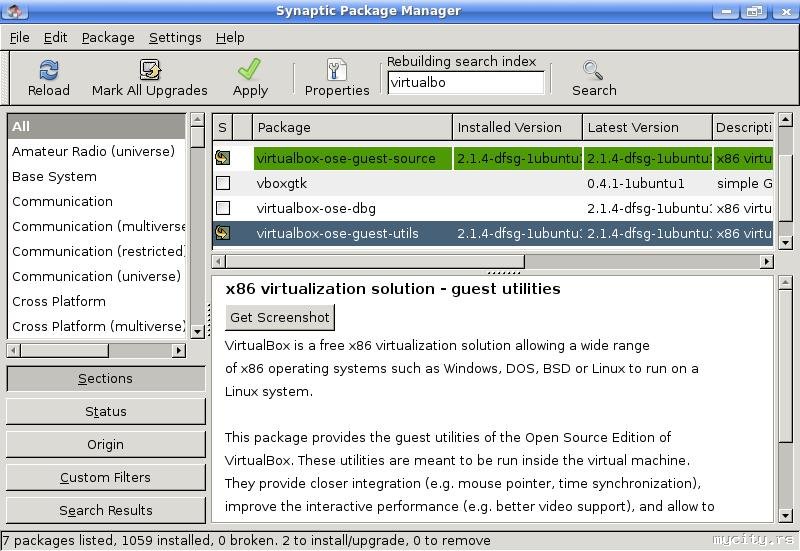The height and width of the screenshot is (551, 800).
Task: Select Communication (multiverse) section
Action: (x=96, y=227)
